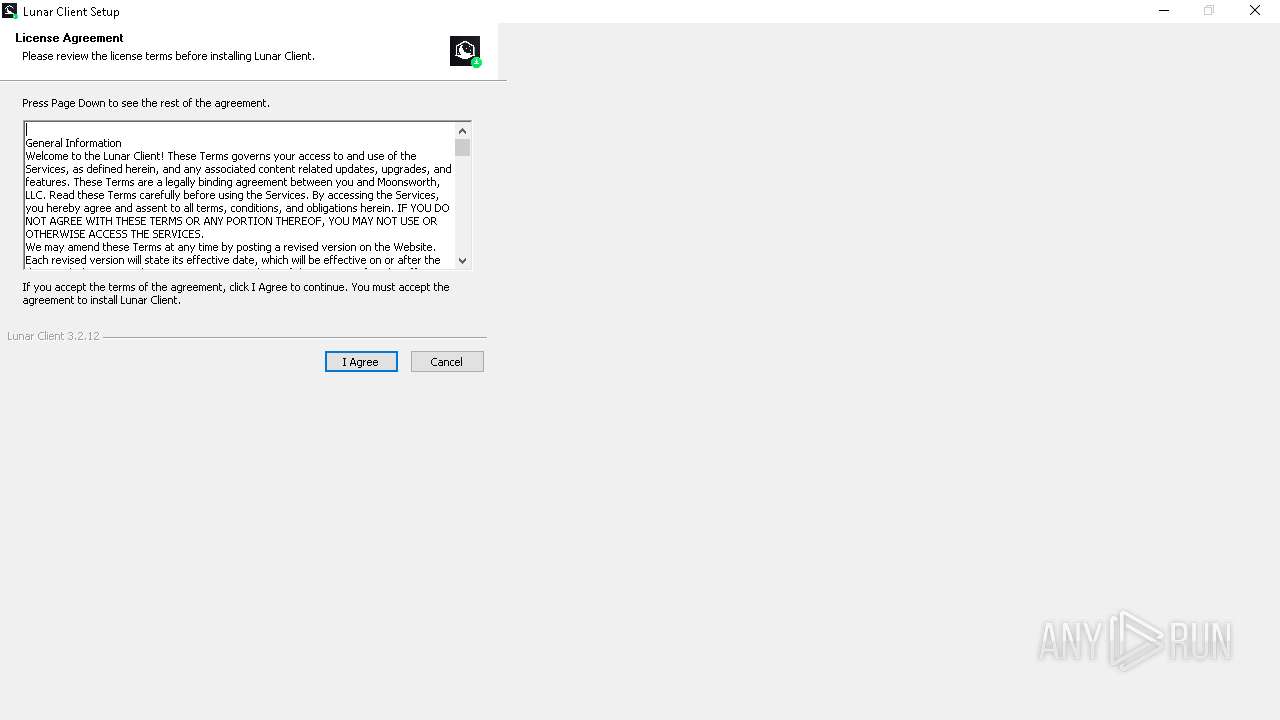
Task: Click the 'General Information' heading text
Action: pos(74,143)
